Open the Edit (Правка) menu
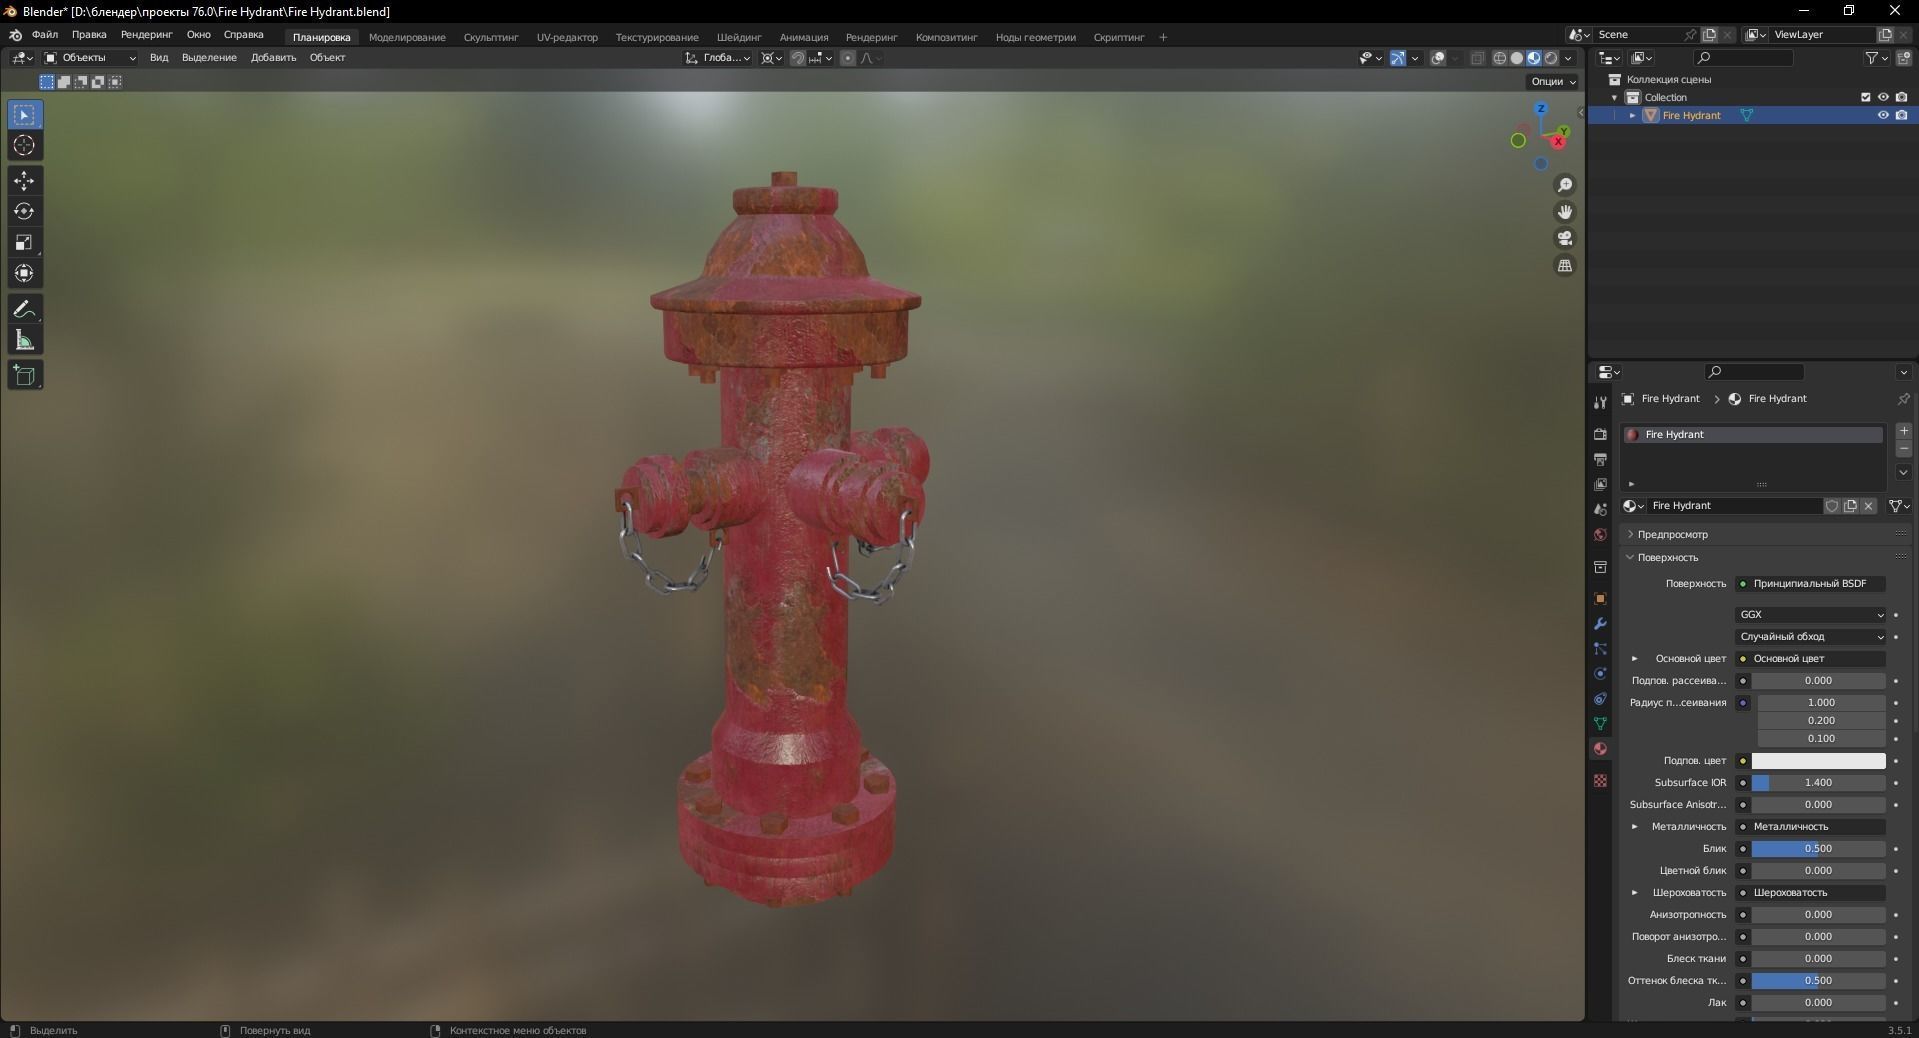 (89, 35)
